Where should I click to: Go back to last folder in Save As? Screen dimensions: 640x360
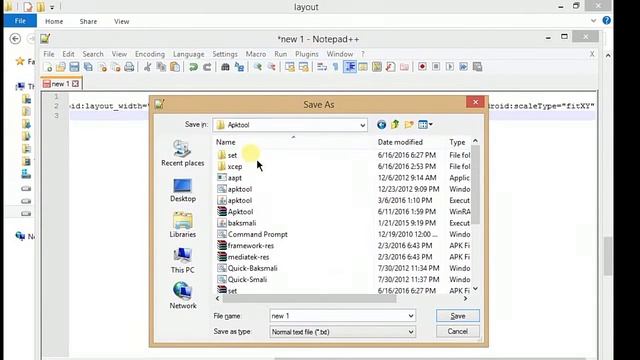click(381, 124)
